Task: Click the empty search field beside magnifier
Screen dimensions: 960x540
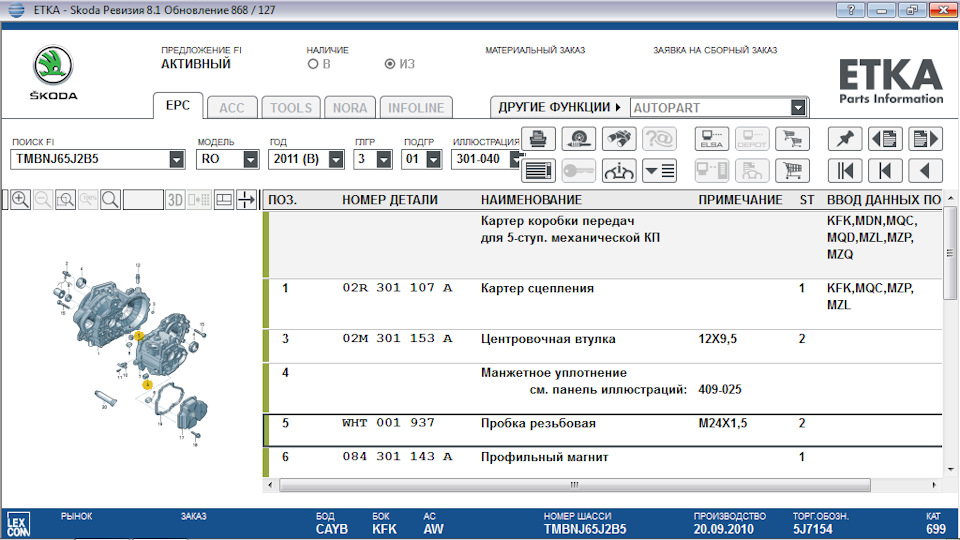Action: click(143, 200)
